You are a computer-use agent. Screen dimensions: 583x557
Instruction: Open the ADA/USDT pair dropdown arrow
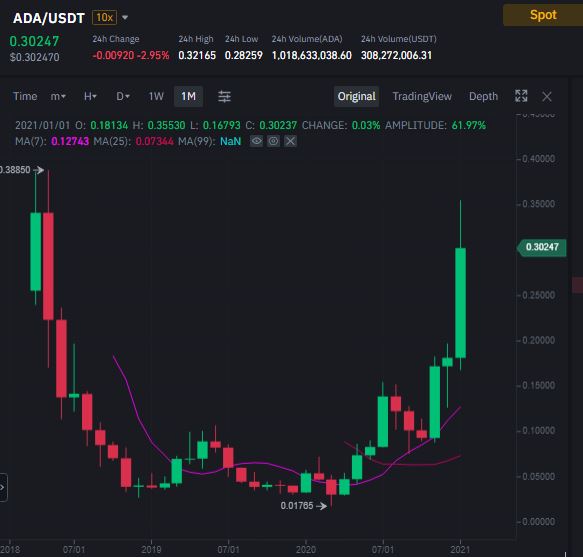coord(125,17)
